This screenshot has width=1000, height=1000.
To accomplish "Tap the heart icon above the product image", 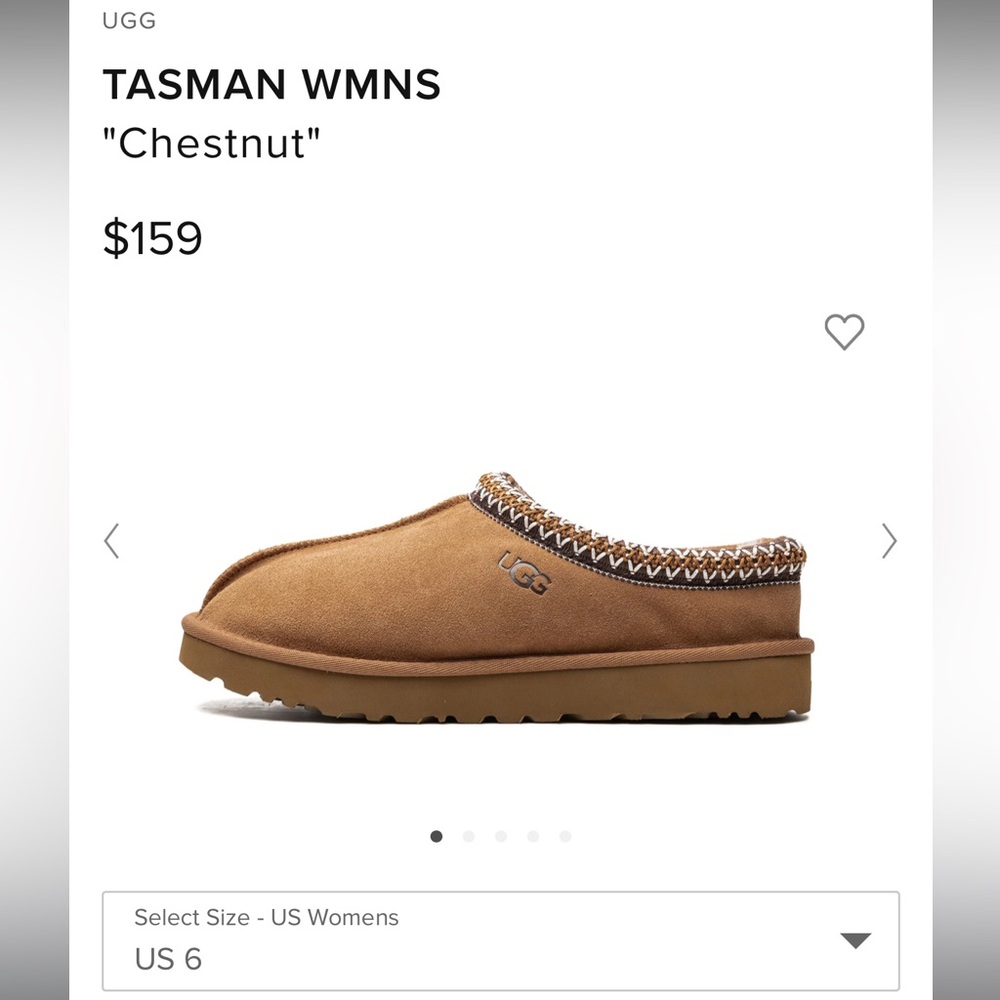I will tap(845, 333).
